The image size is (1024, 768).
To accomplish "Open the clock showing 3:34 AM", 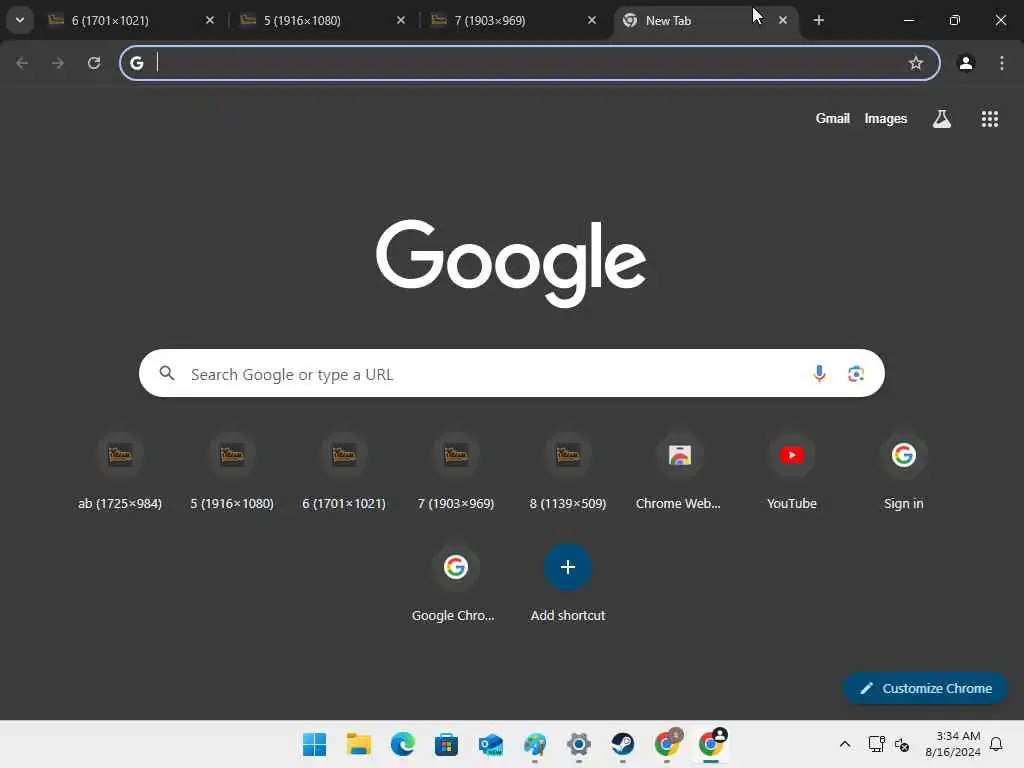I will click(952, 744).
